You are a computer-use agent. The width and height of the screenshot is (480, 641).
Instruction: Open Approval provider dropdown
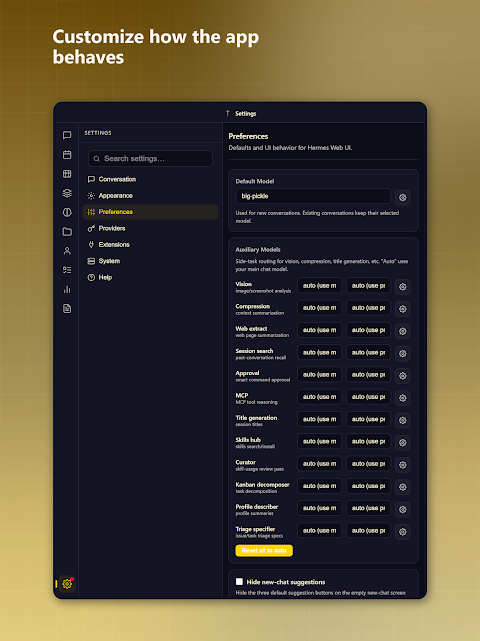coord(368,374)
